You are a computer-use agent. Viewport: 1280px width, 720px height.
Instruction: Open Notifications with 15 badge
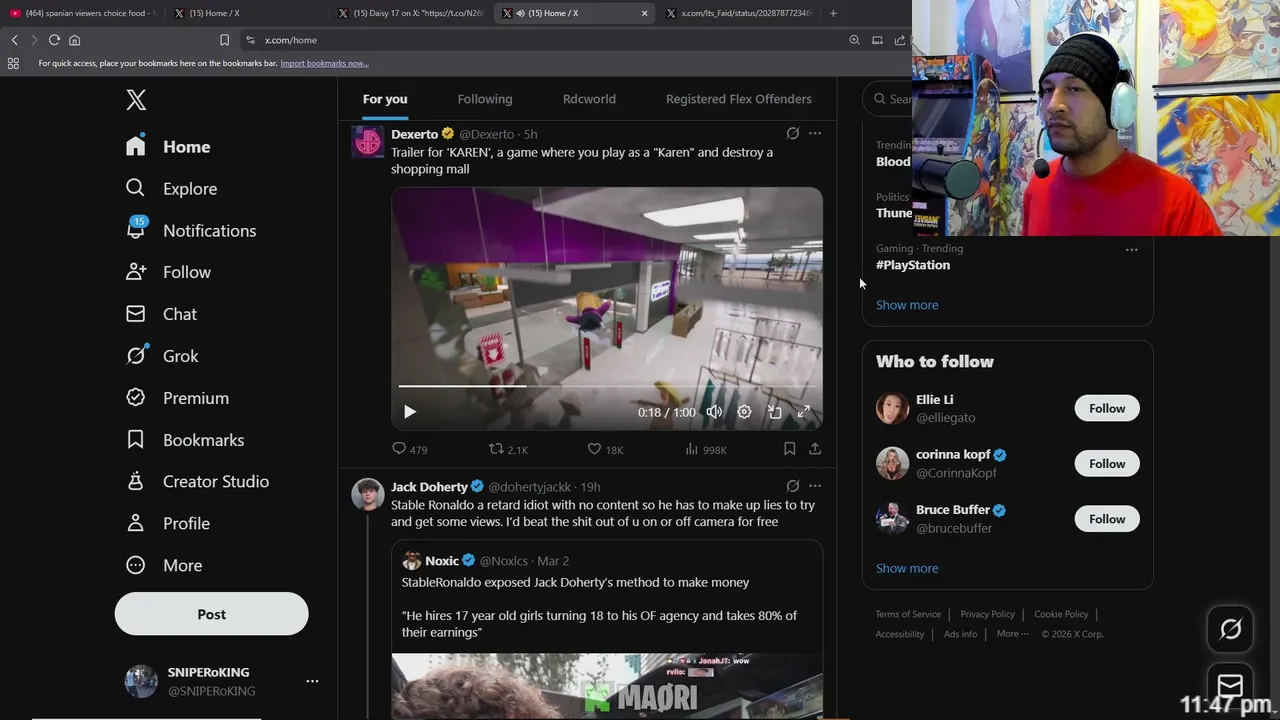click(x=191, y=230)
